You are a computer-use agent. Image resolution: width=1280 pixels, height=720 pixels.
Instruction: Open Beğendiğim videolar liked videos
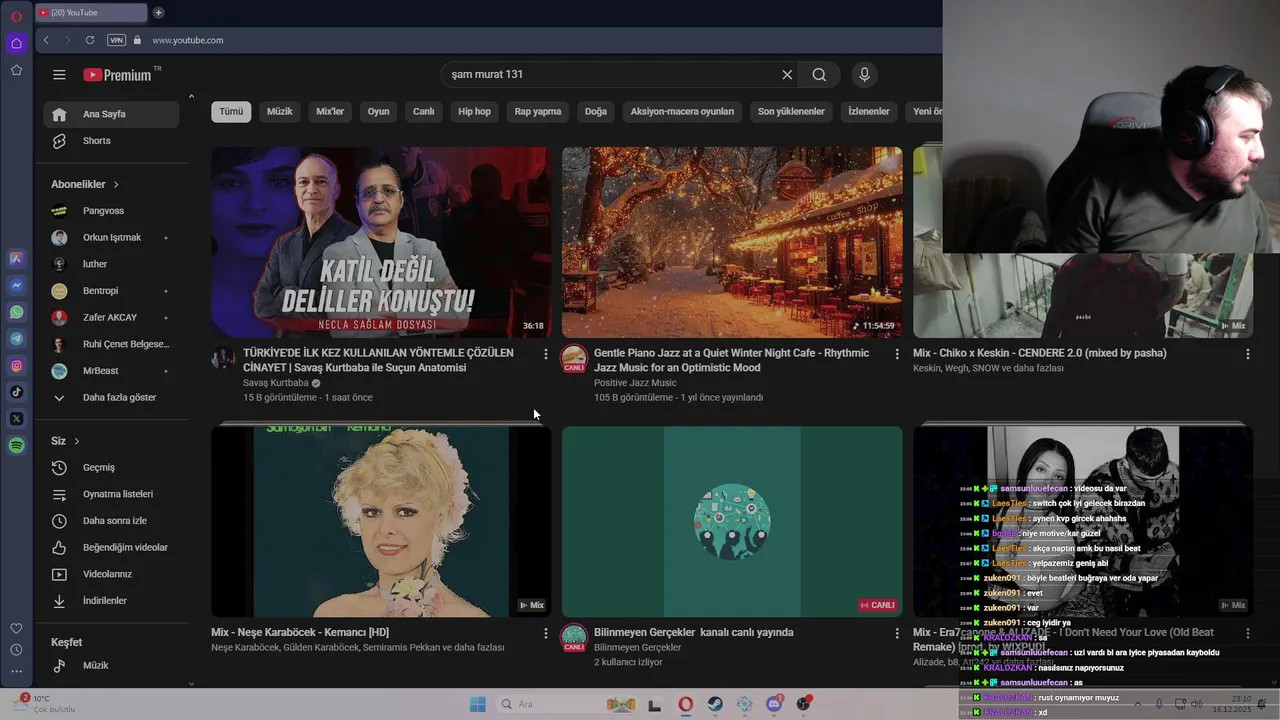pyautogui.click(x=111, y=548)
